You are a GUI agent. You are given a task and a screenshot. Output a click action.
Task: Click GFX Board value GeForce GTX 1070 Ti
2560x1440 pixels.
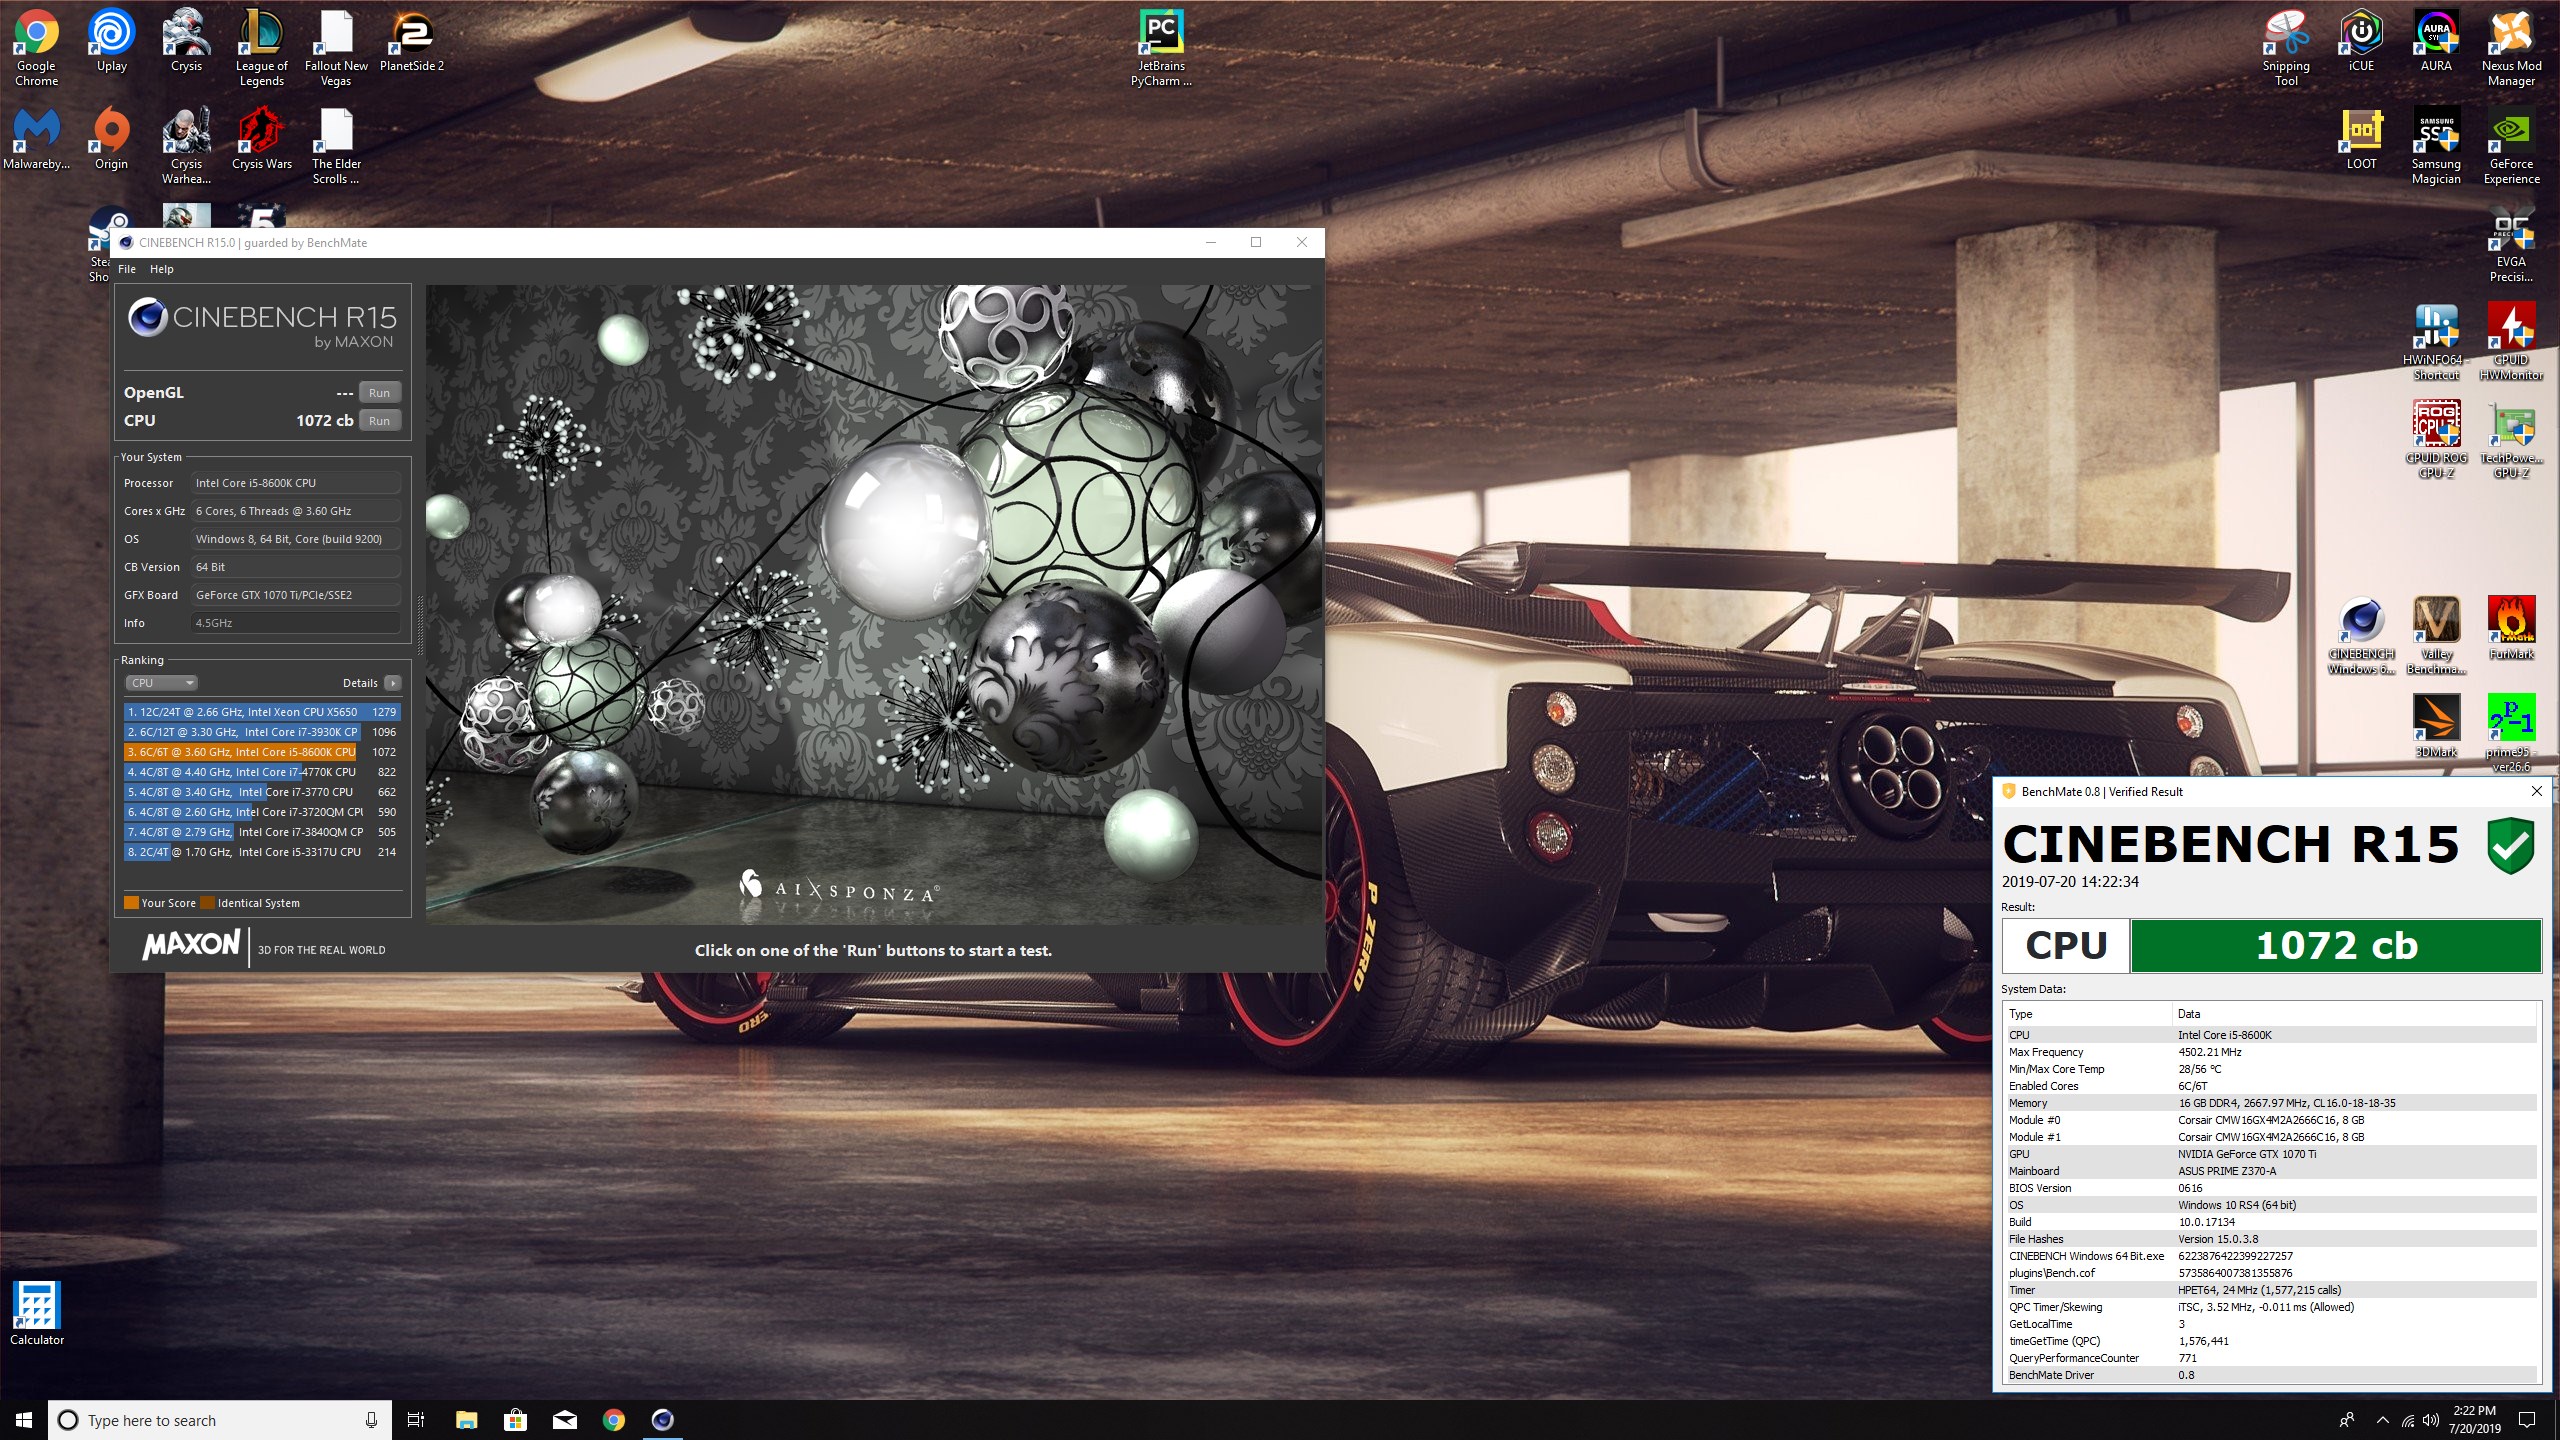pyautogui.click(x=295, y=595)
